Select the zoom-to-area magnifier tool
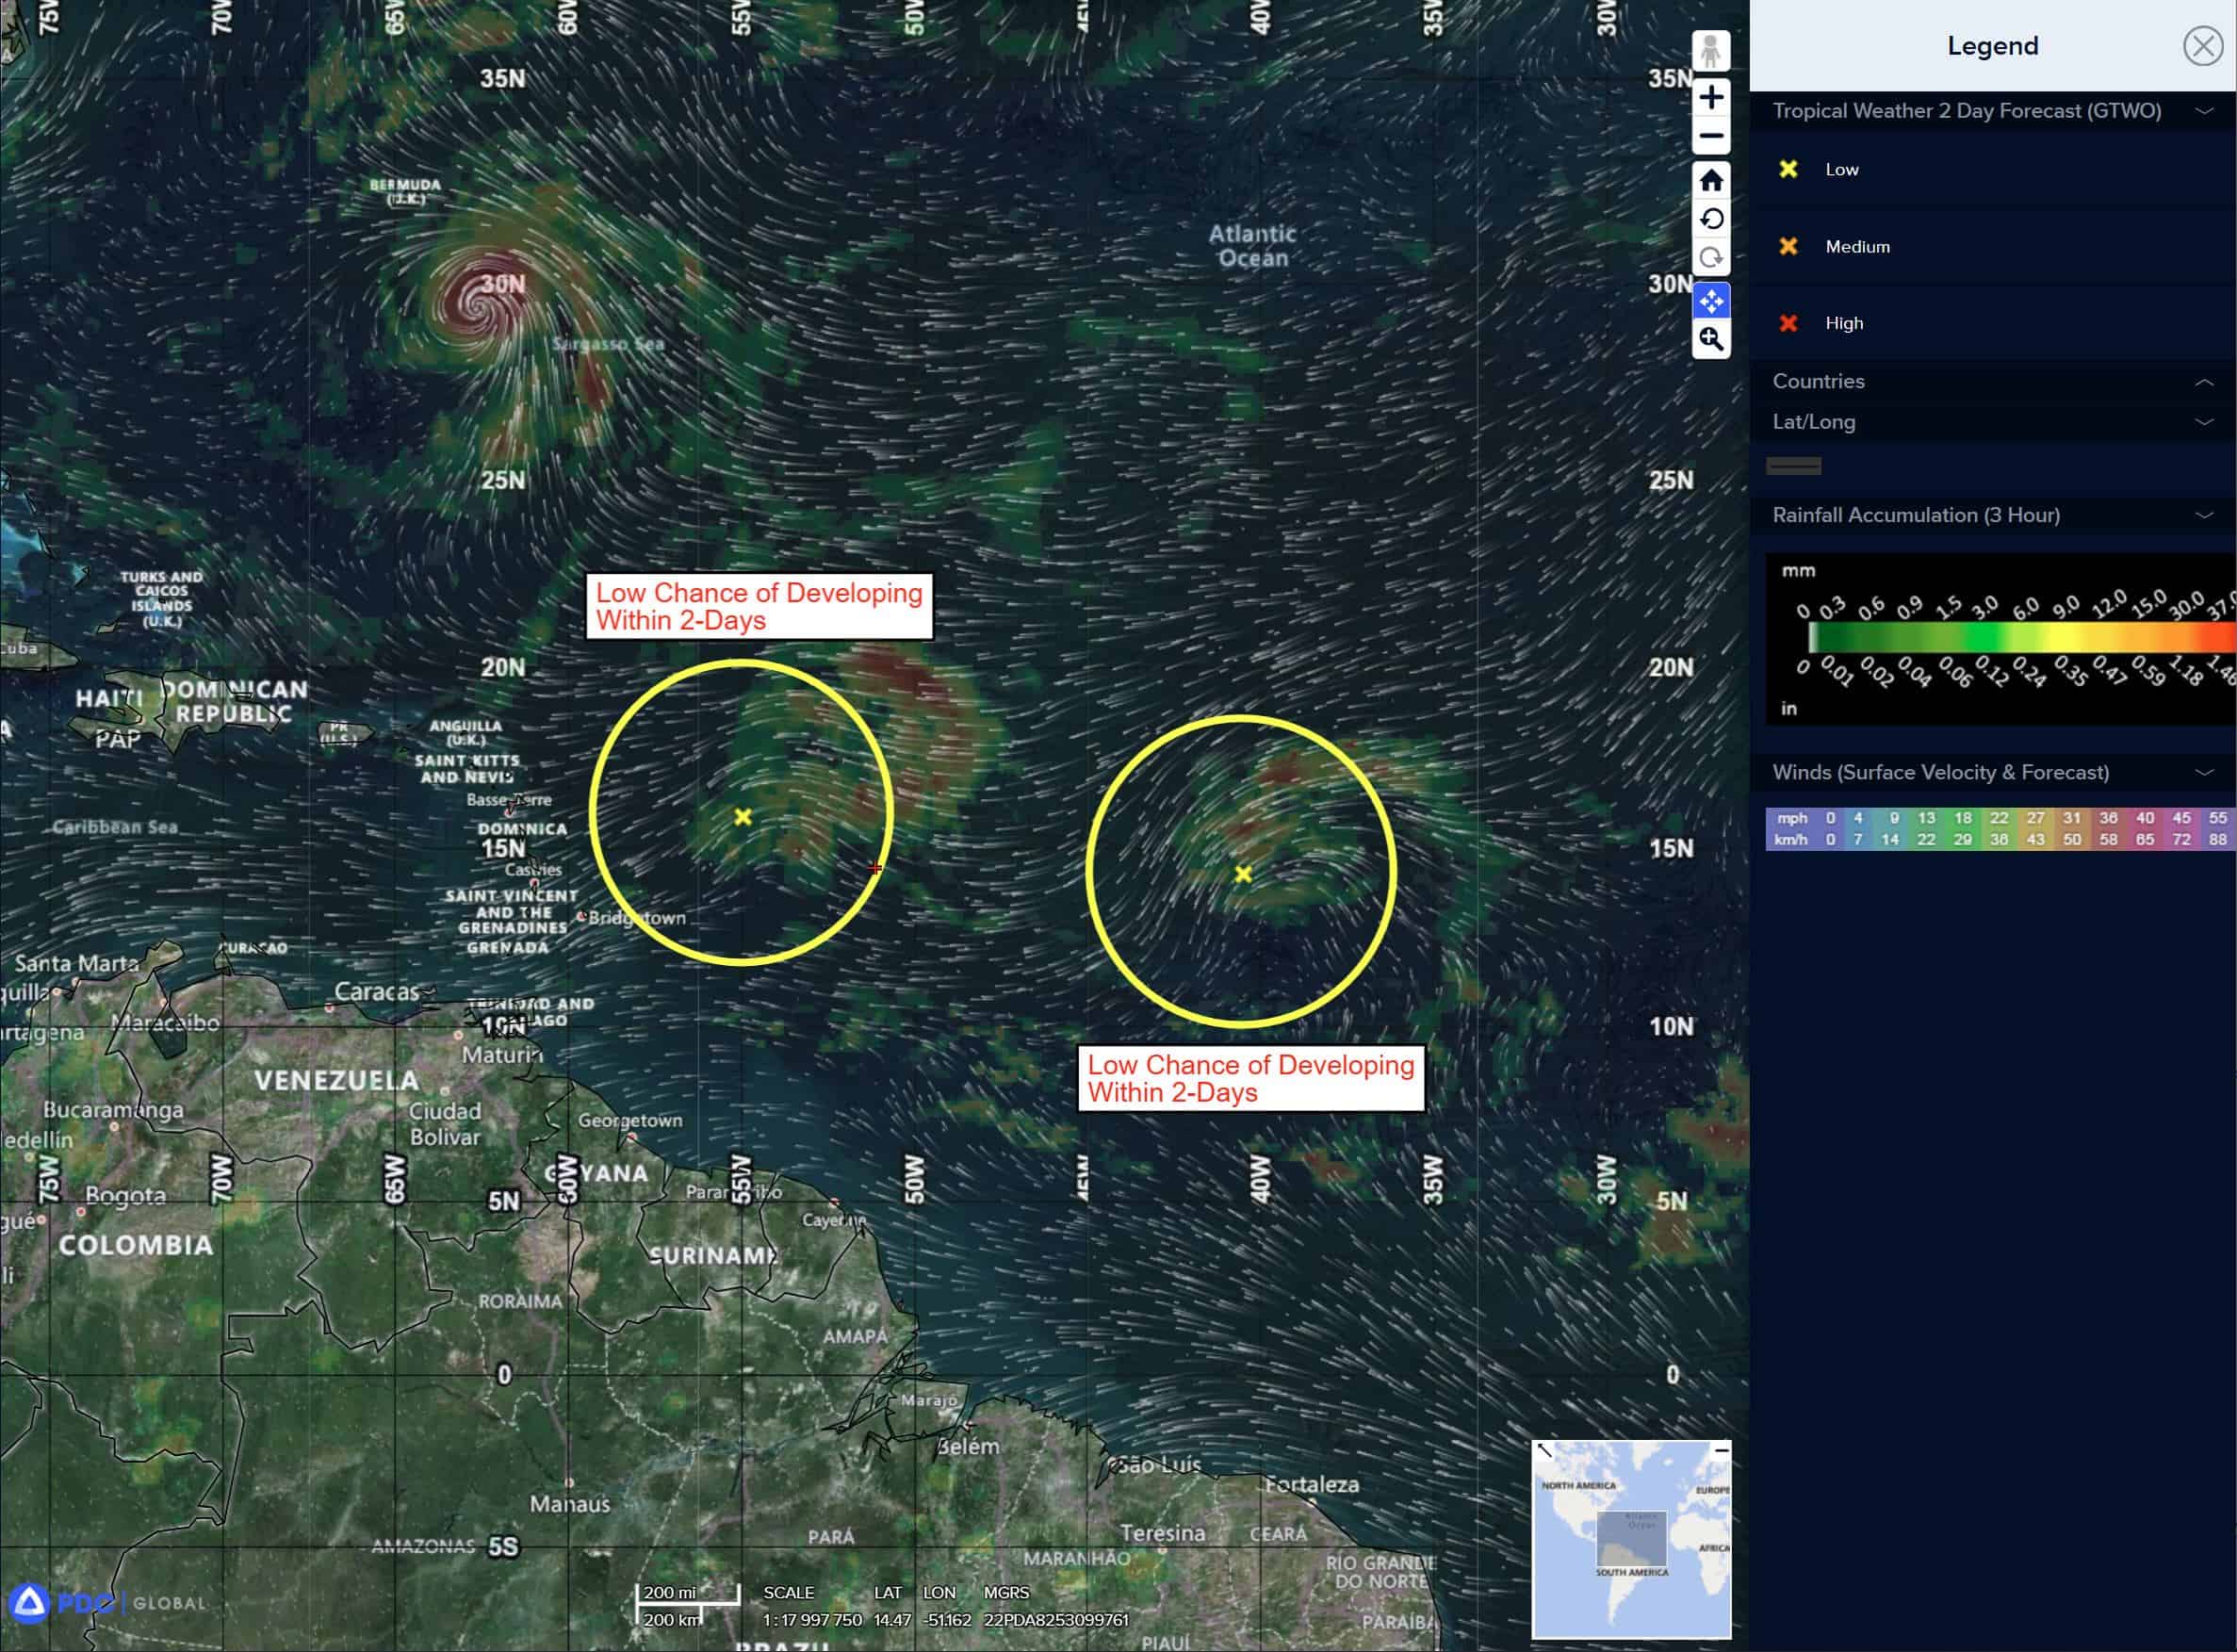 [x=1711, y=340]
